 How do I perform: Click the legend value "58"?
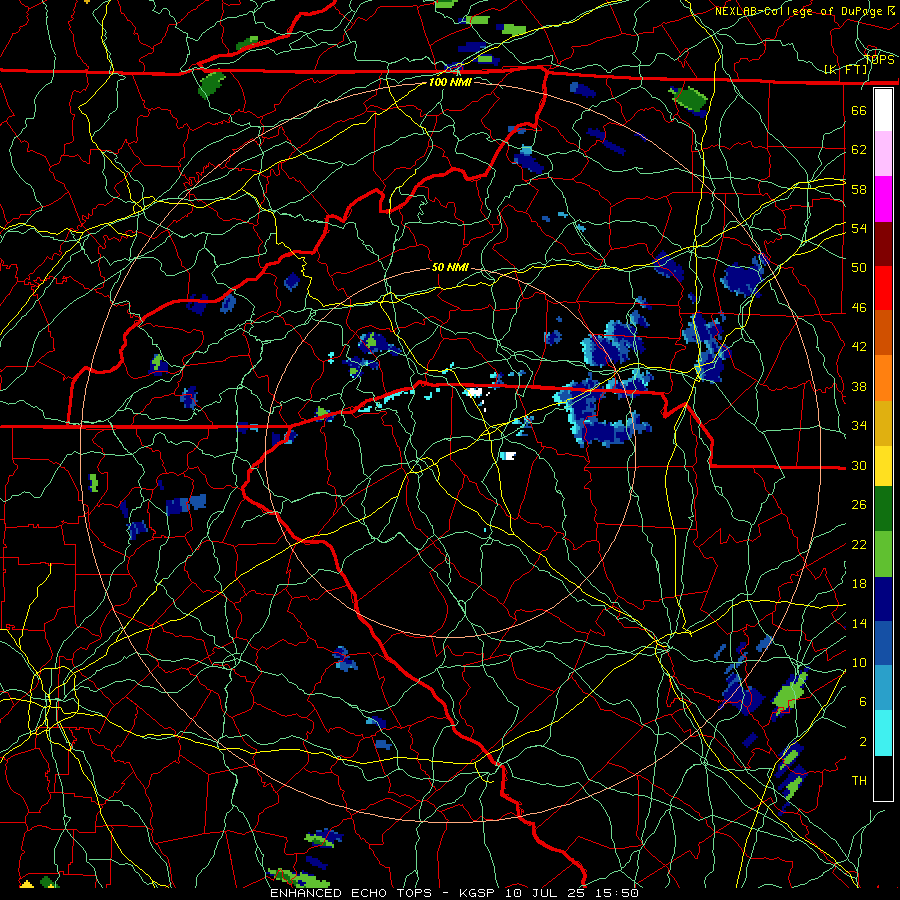tap(859, 189)
